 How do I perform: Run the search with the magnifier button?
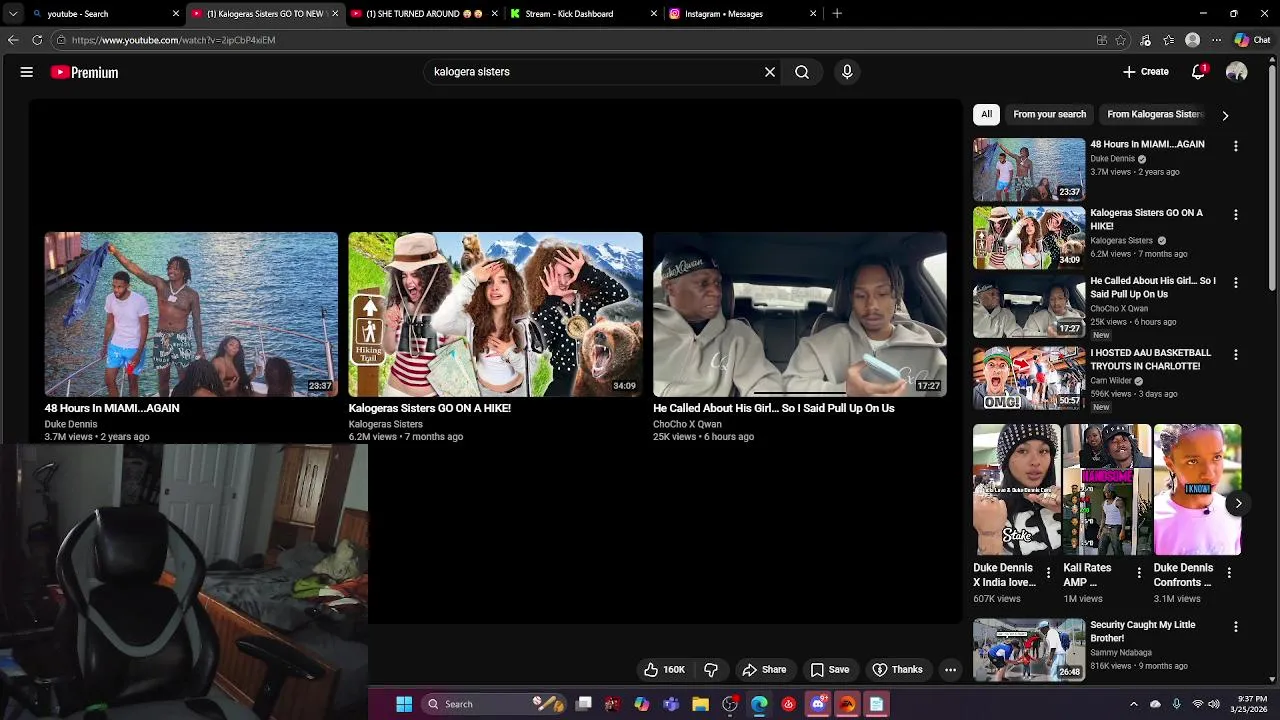802,72
